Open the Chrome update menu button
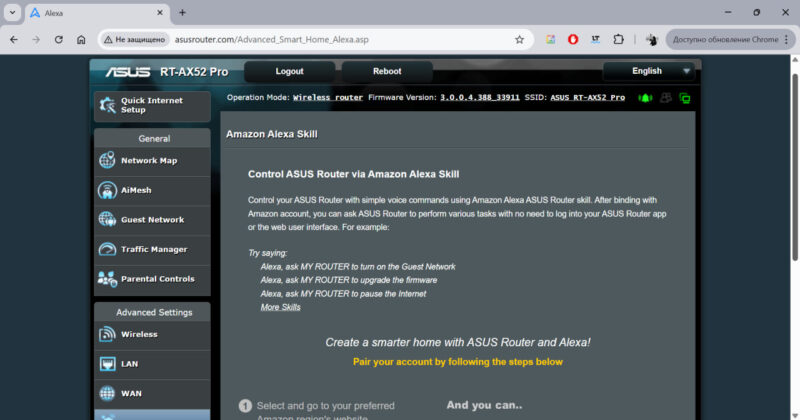 [731, 39]
